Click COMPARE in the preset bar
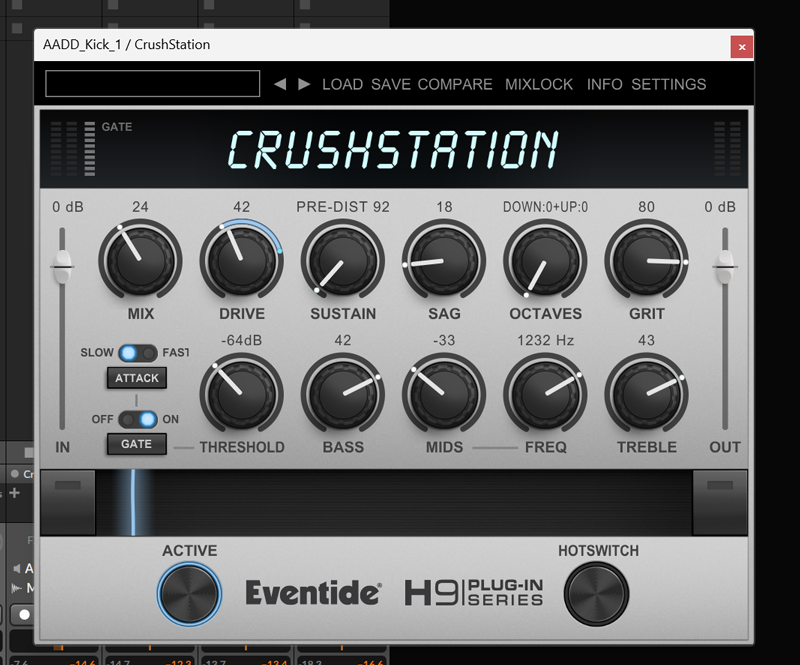The width and height of the screenshot is (800, 665). (x=455, y=84)
